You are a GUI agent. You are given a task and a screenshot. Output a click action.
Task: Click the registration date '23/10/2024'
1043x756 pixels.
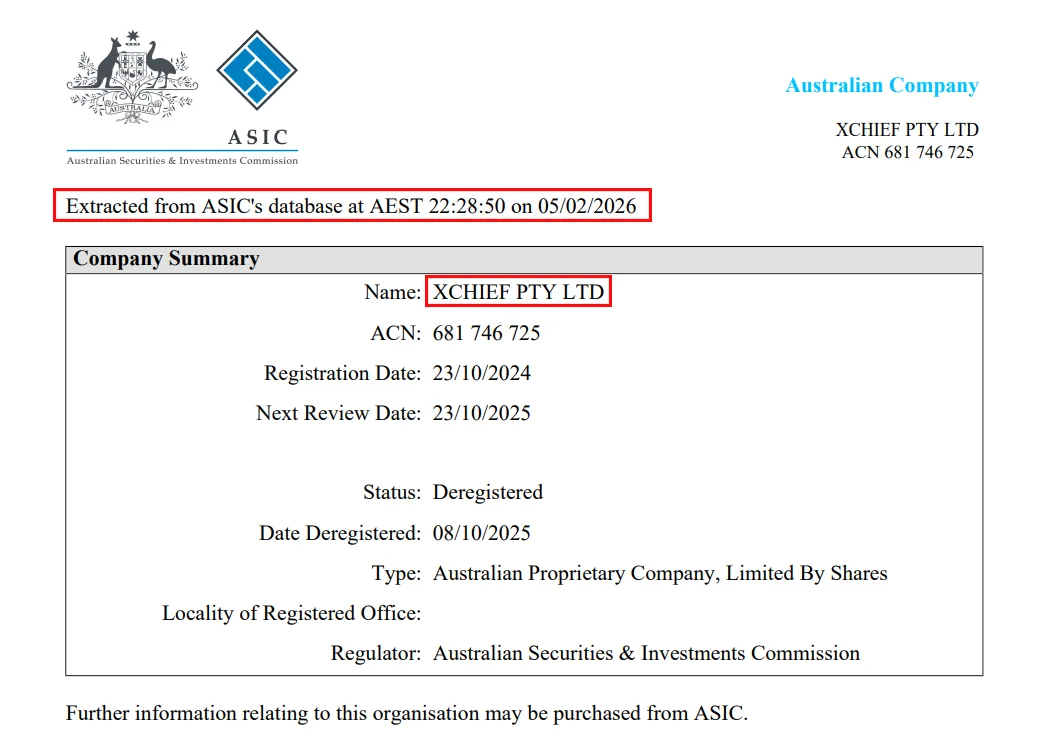click(482, 373)
